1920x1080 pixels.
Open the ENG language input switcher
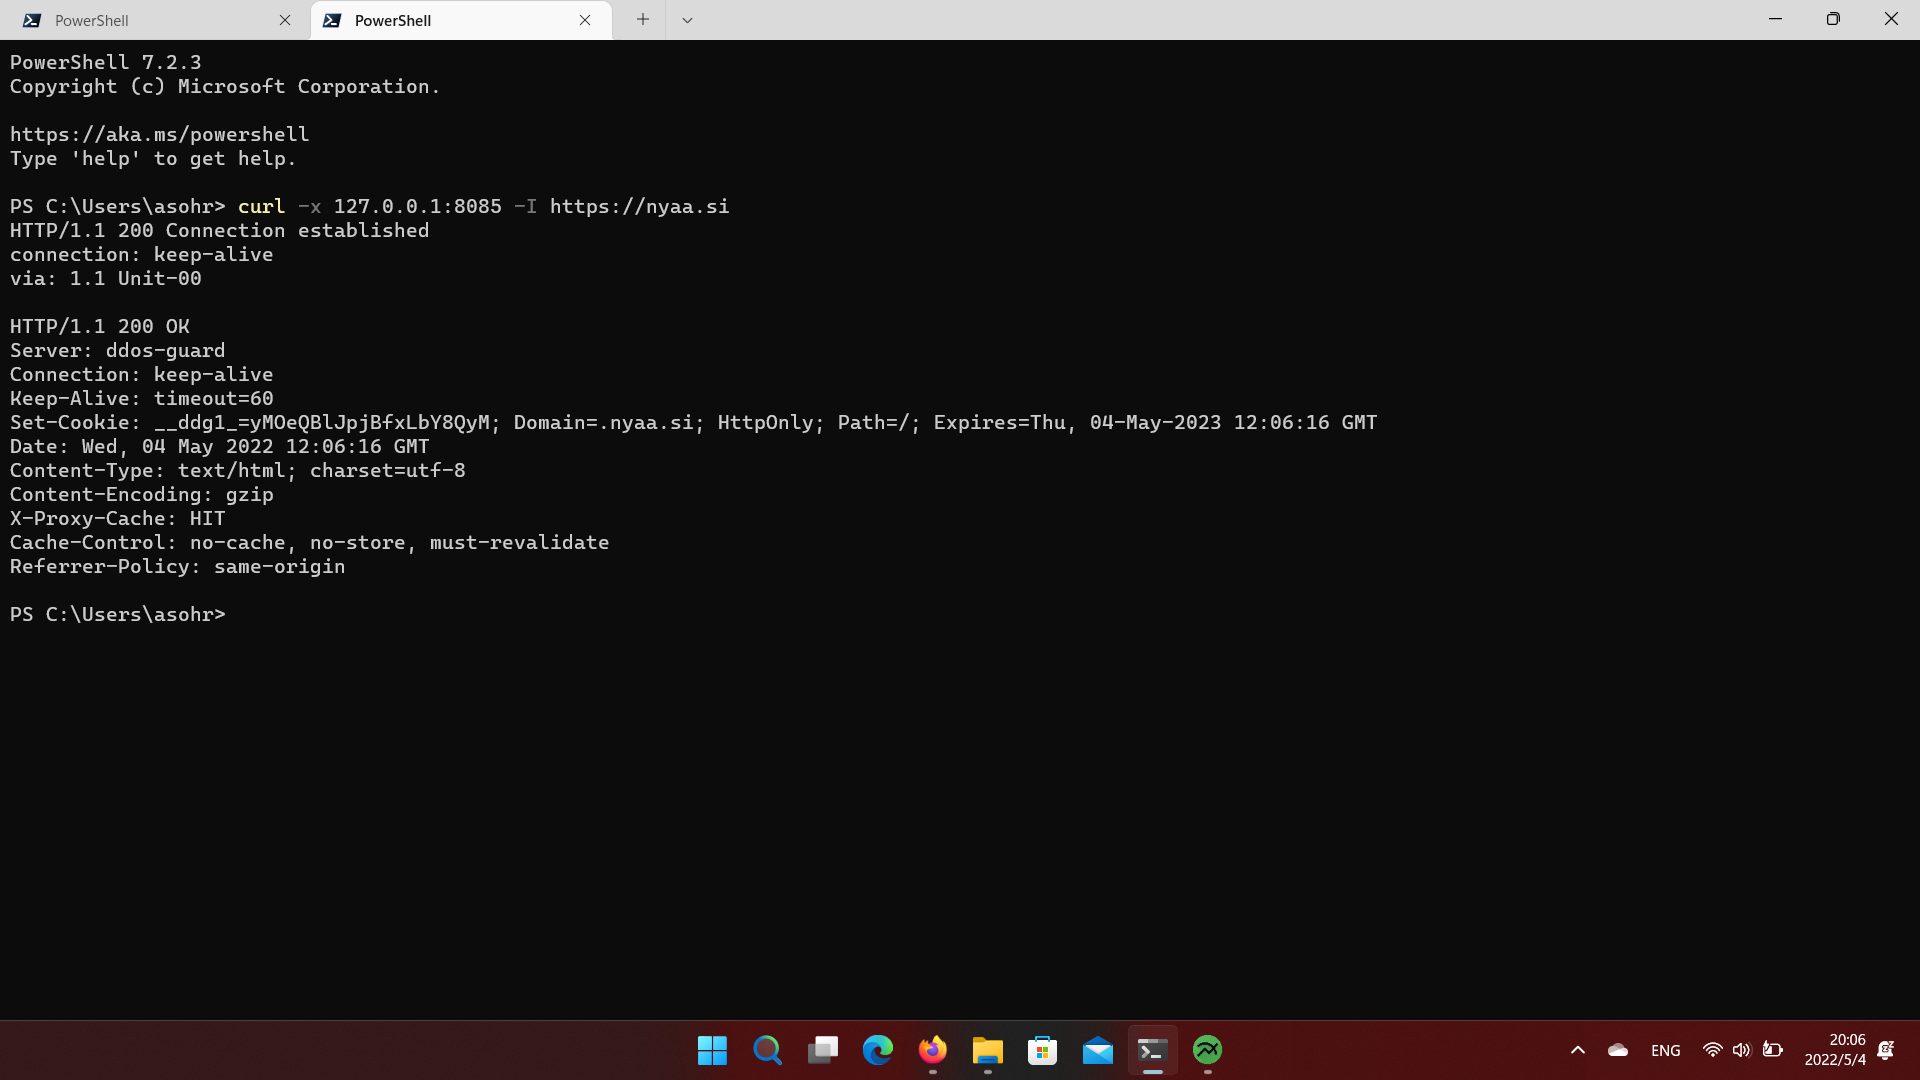click(x=1665, y=1050)
